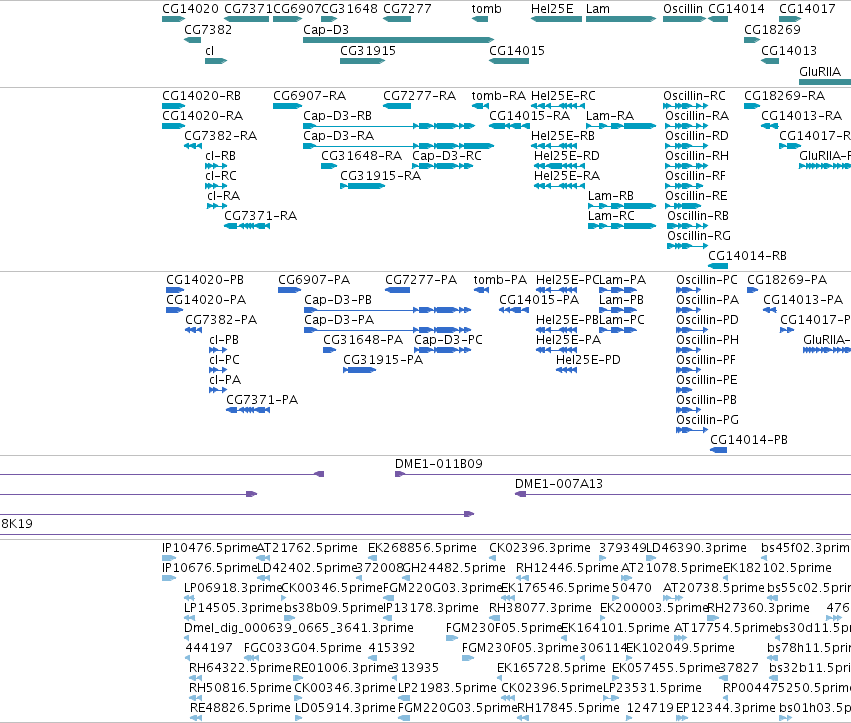Open transcript Oscillin-RG
The height and width of the screenshot is (723, 851).
pyautogui.click(x=687, y=246)
